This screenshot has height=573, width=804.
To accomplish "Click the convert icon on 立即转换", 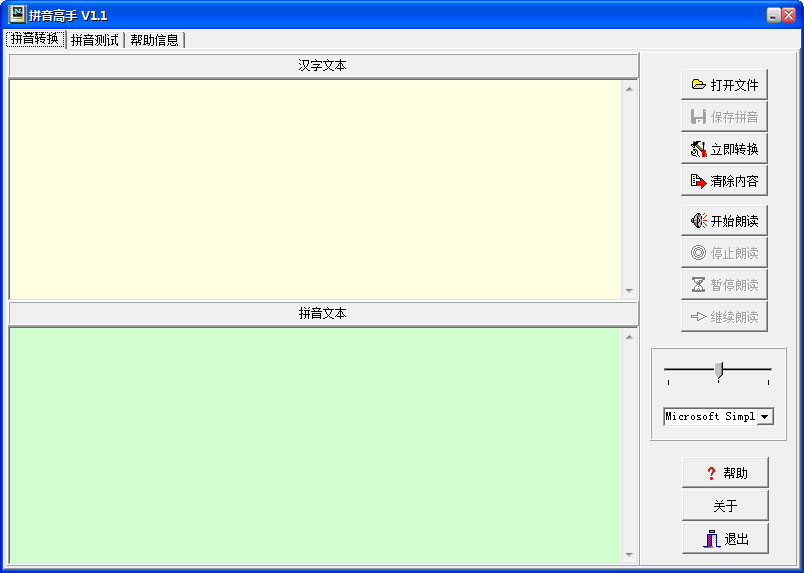I will [x=698, y=149].
